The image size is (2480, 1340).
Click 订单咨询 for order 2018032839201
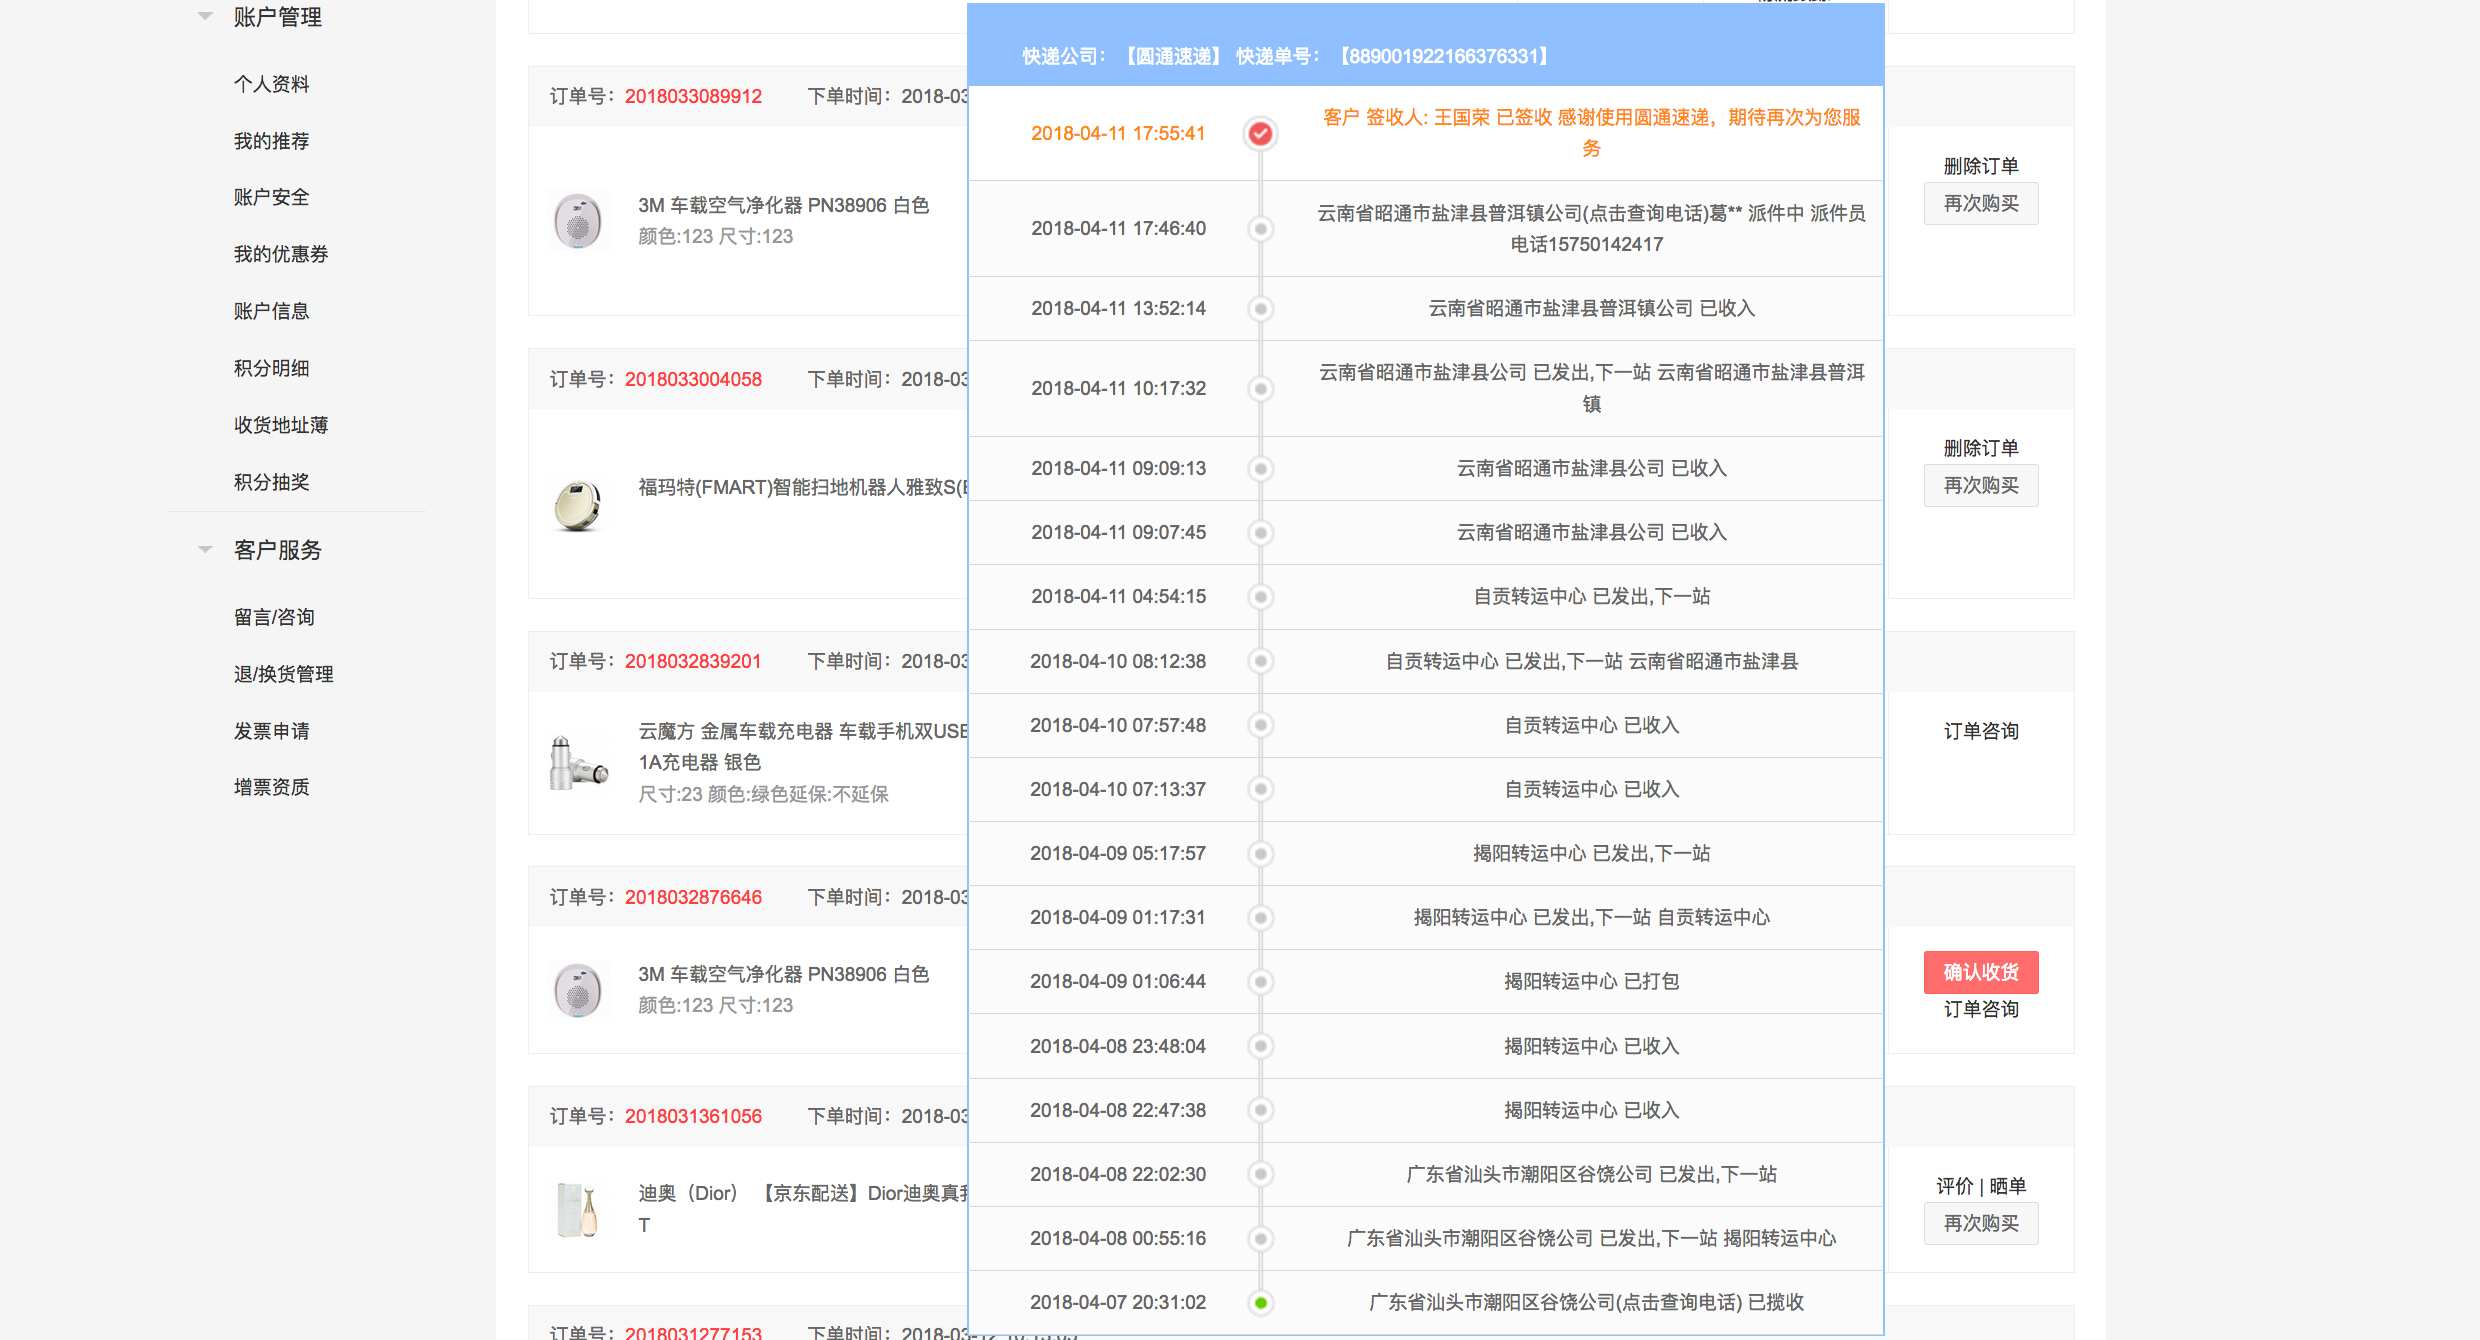click(x=1981, y=731)
